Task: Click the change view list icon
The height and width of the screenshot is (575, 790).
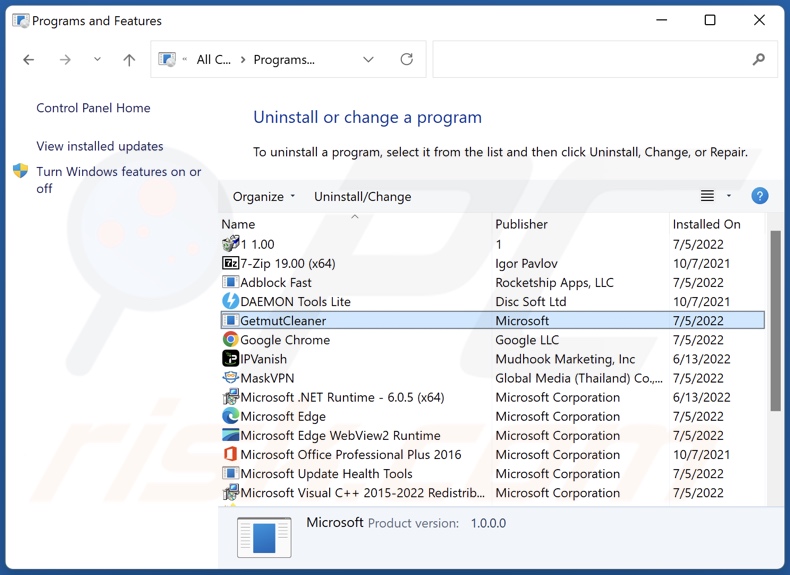Action: tap(707, 196)
